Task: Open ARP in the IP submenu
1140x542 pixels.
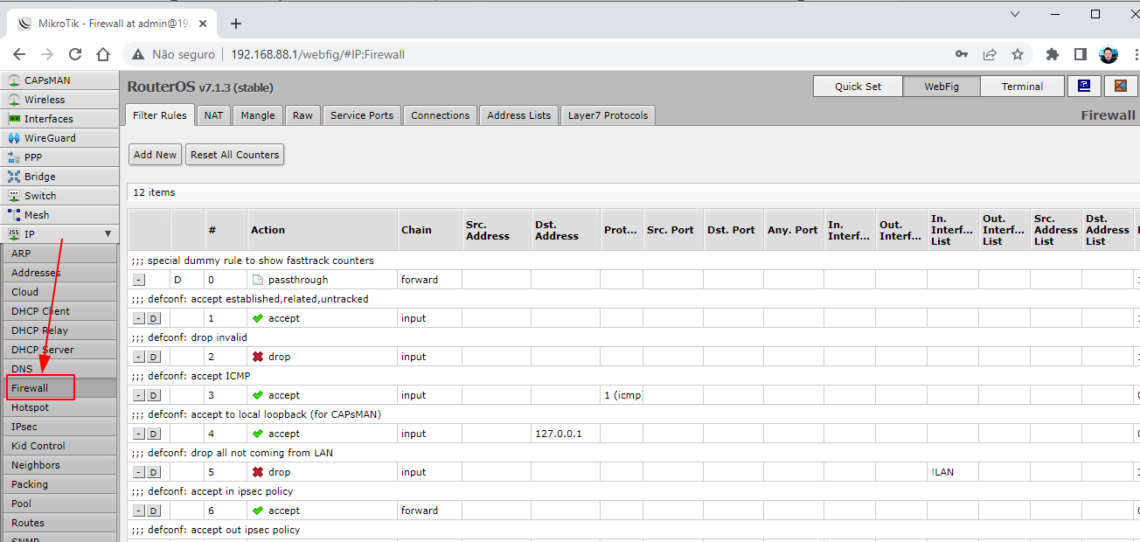Action: pyautogui.click(x=60, y=253)
